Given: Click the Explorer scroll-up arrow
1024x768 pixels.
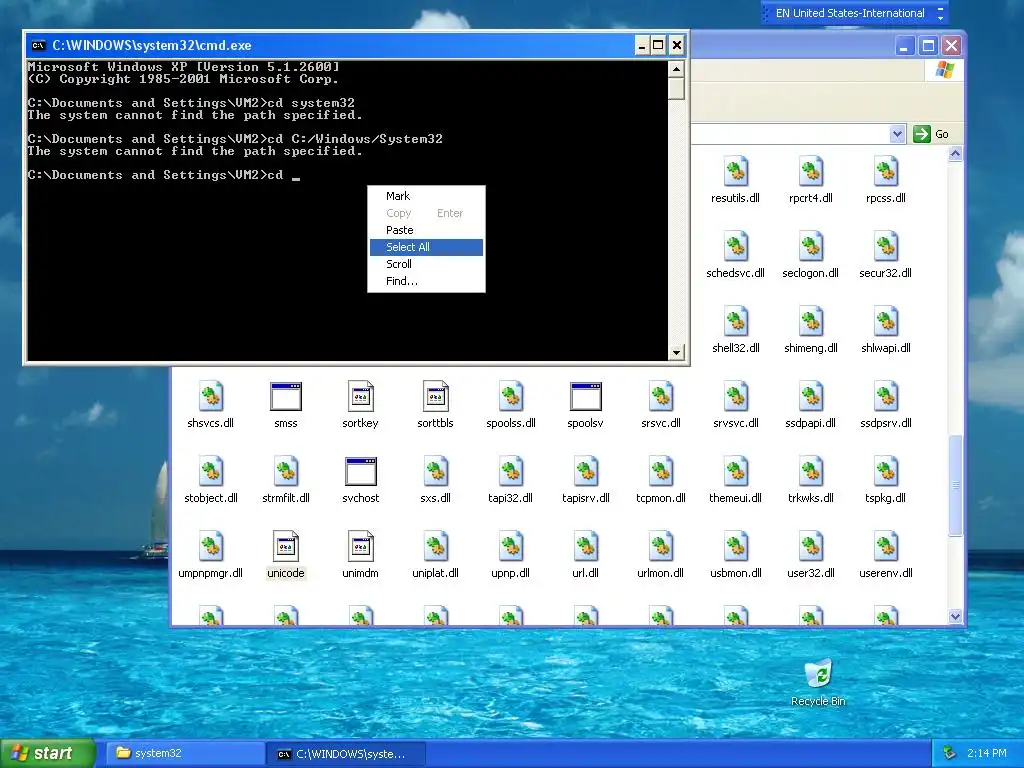Looking at the screenshot, I should click(955, 154).
